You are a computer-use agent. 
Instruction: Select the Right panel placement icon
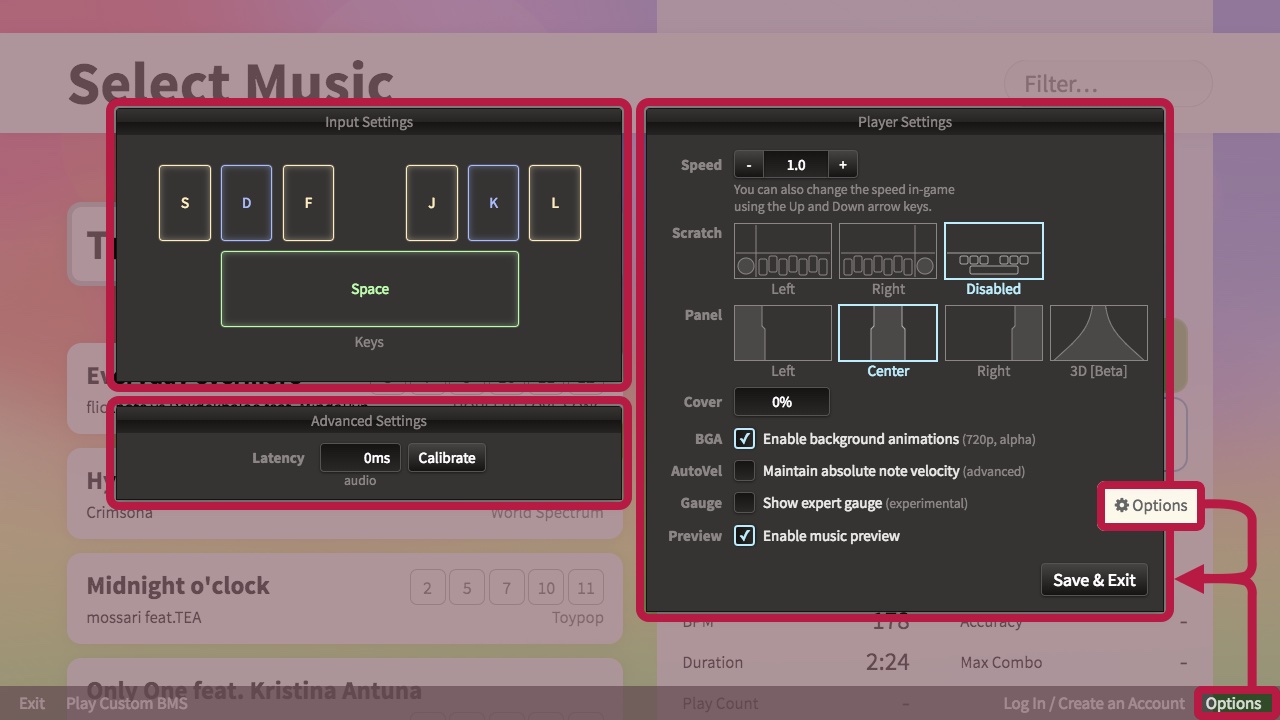pyautogui.click(x=993, y=333)
